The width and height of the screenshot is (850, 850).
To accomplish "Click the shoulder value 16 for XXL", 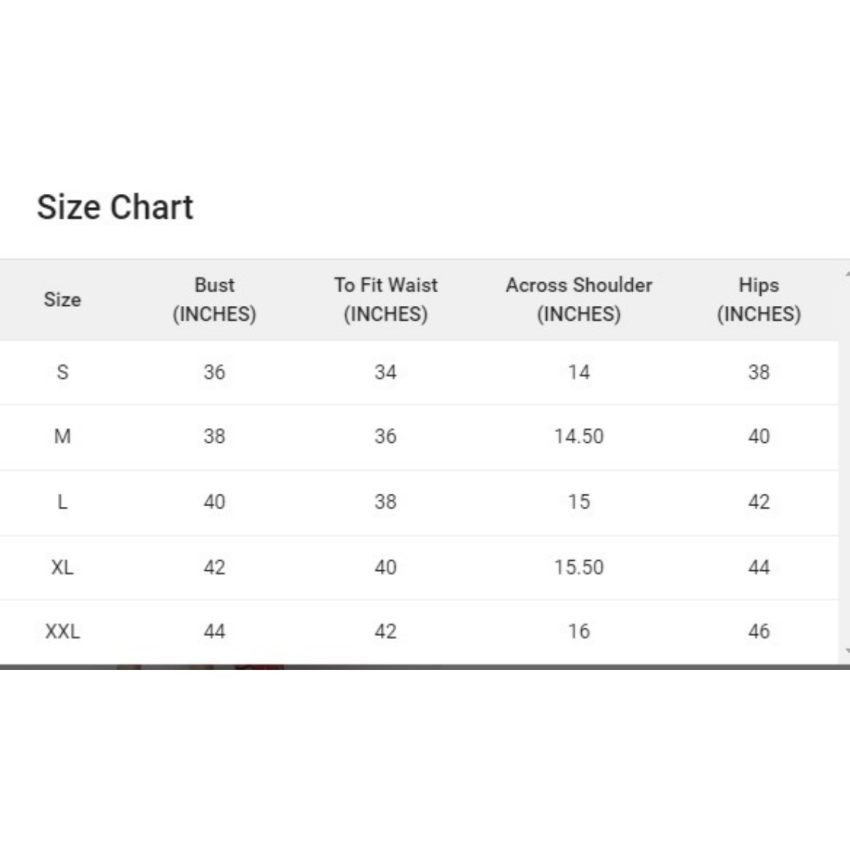I will pos(578,631).
